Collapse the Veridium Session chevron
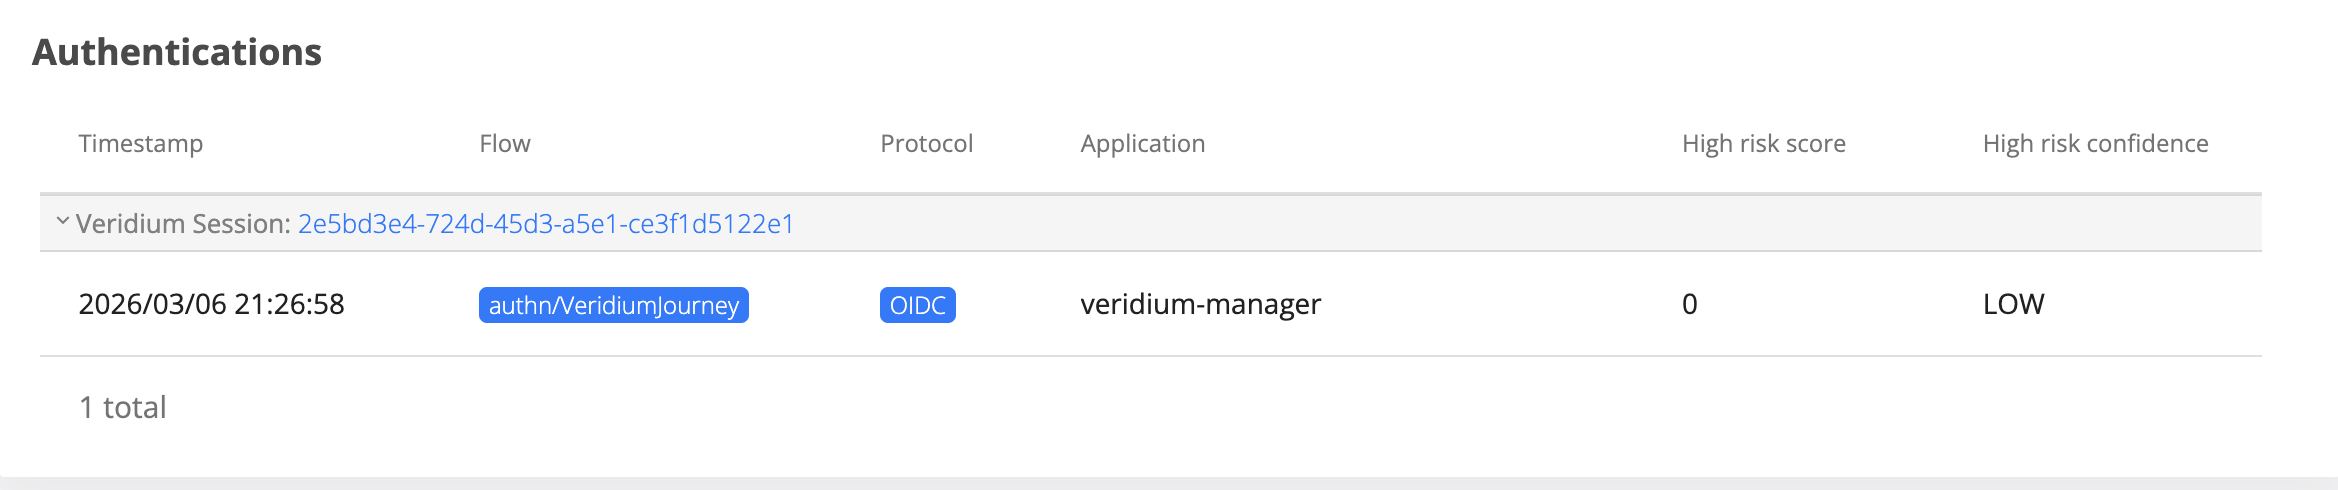This screenshot has width=2338, height=490. (x=63, y=221)
